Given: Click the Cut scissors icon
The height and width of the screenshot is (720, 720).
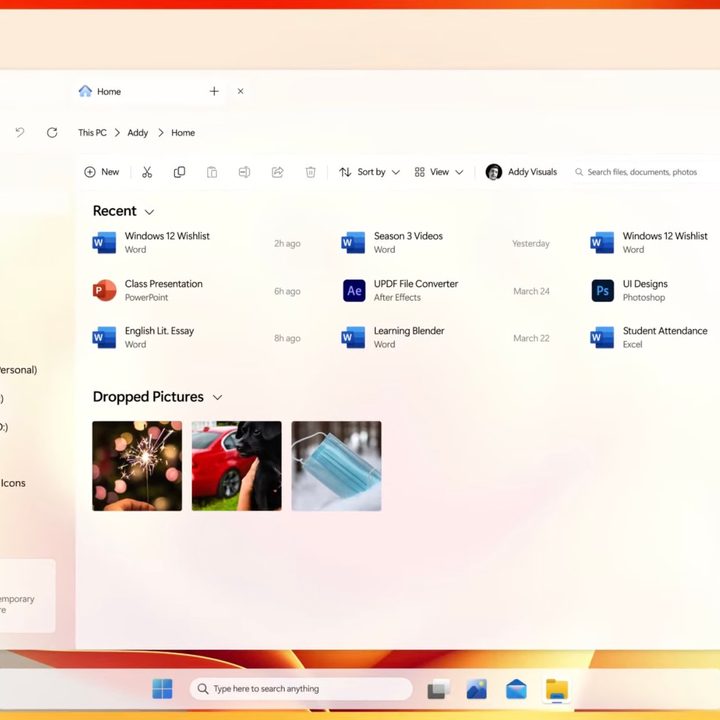Looking at the screenshot, I should pyautogui.click(x=147, y=172).
